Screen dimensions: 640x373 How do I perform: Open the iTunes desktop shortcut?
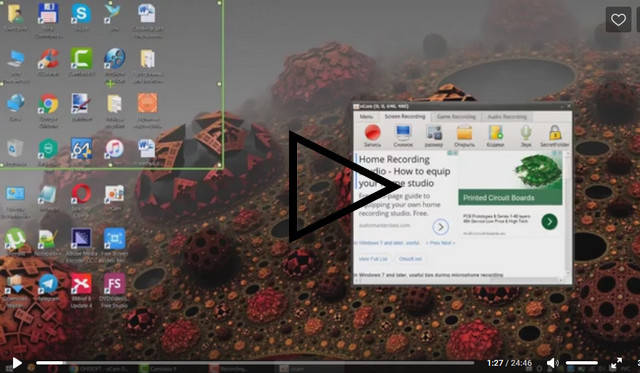click(114, 149)
